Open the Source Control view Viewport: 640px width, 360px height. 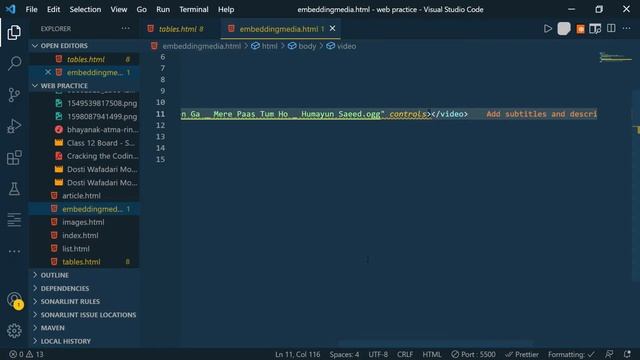(x=14, y=95)
